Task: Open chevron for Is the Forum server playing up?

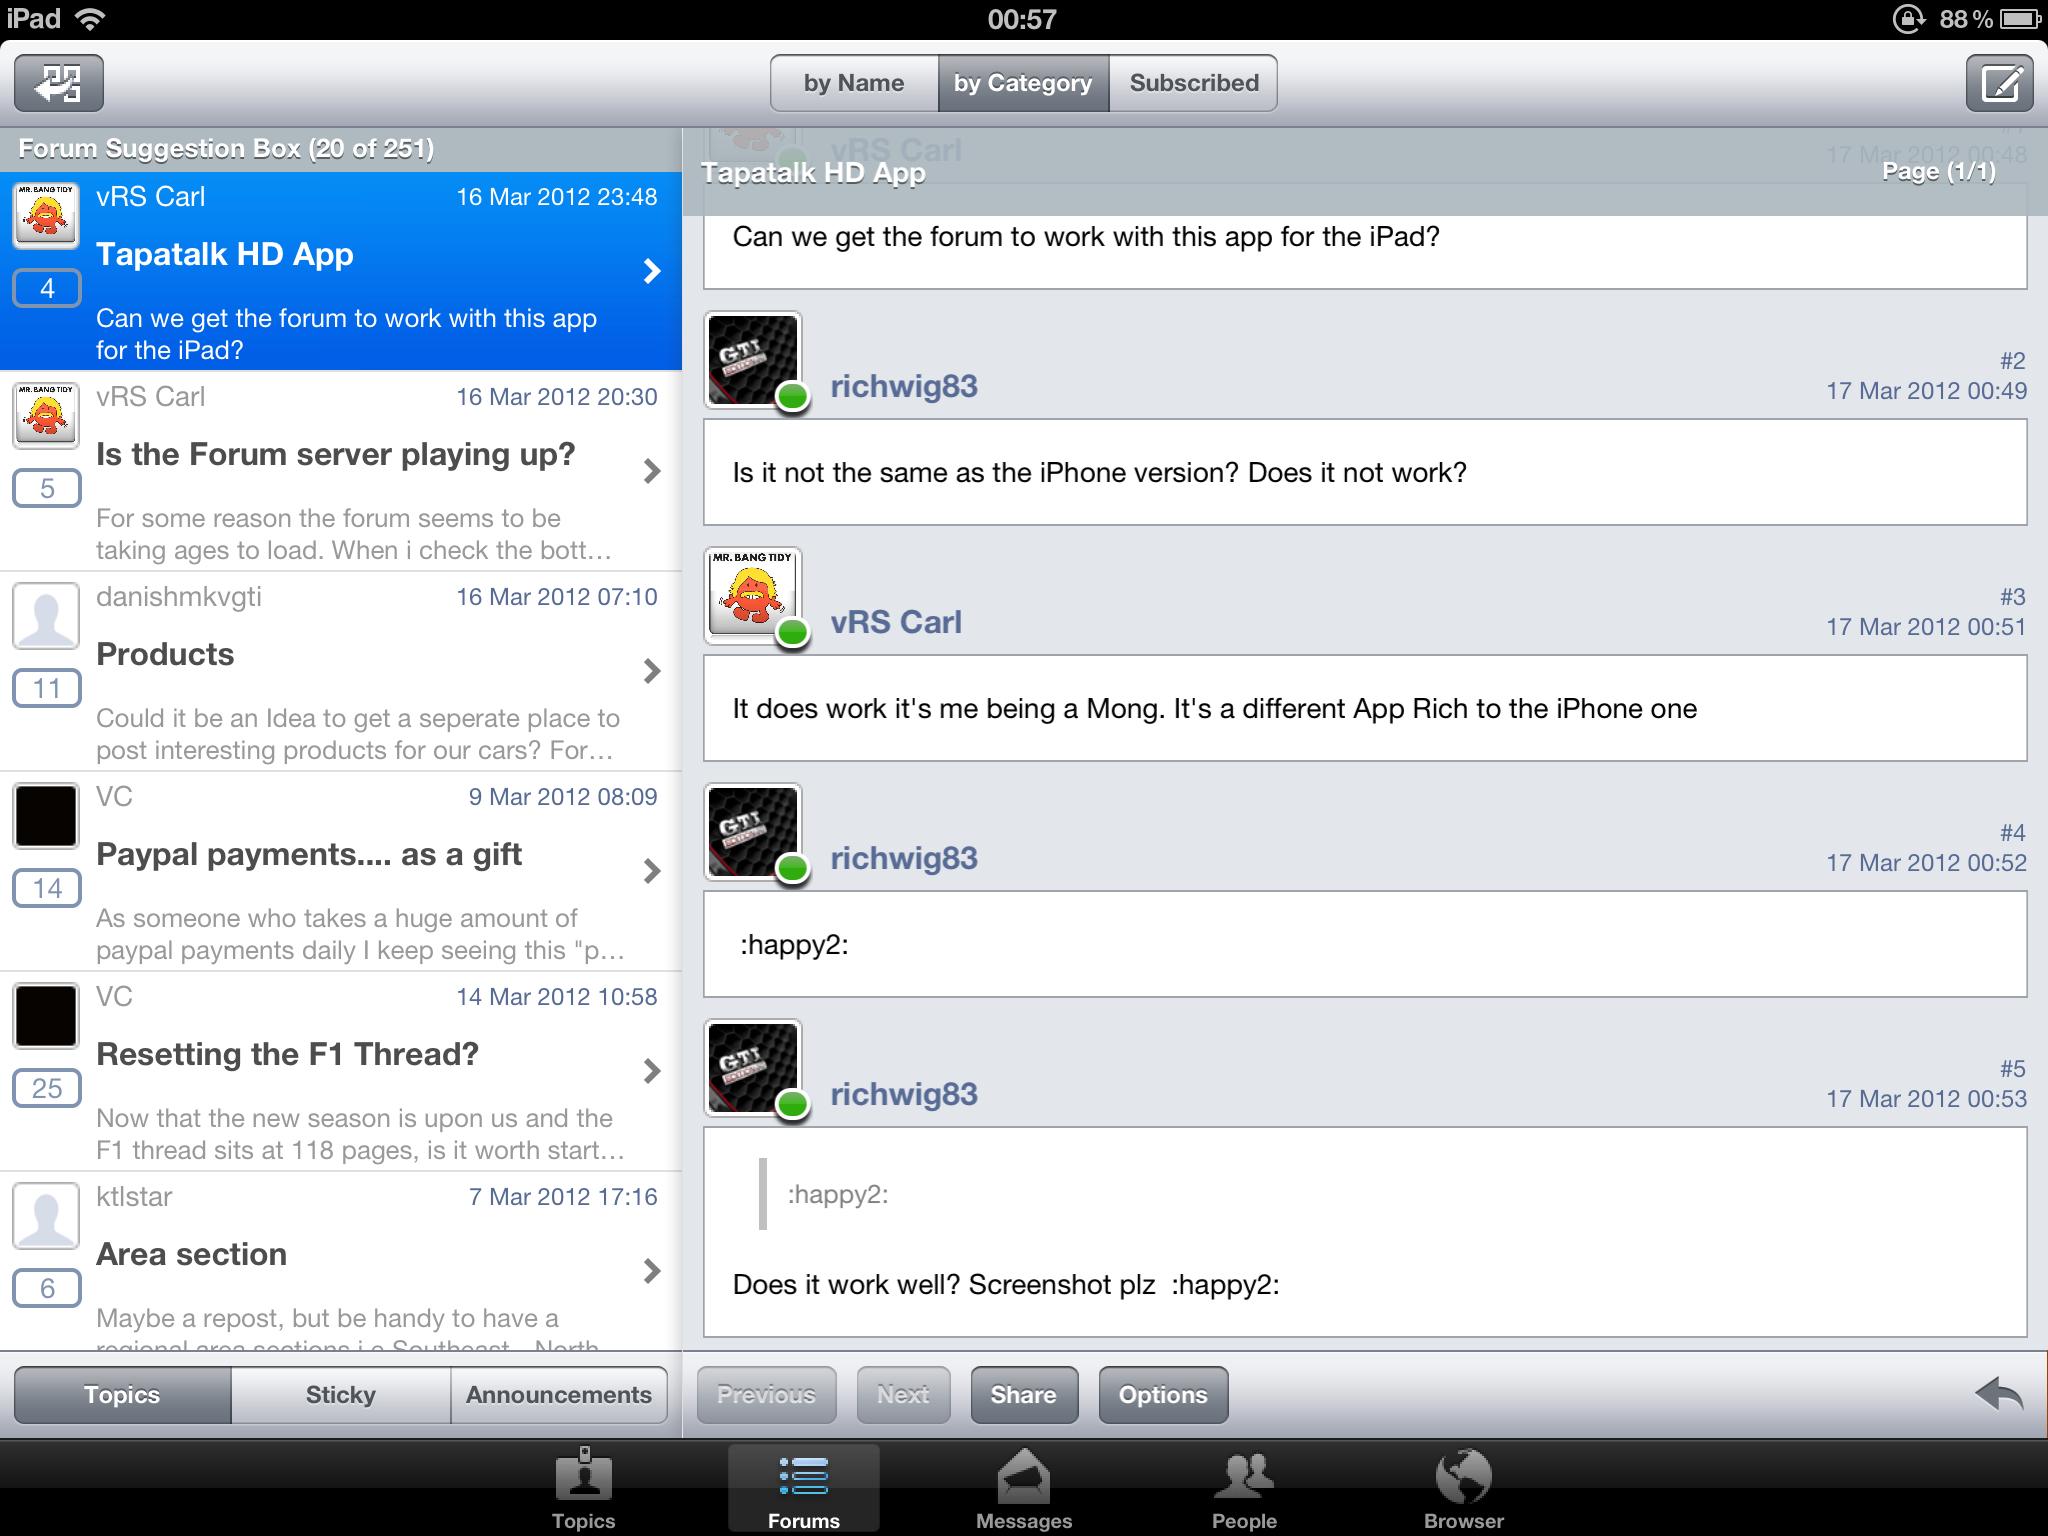Action: 652,471
